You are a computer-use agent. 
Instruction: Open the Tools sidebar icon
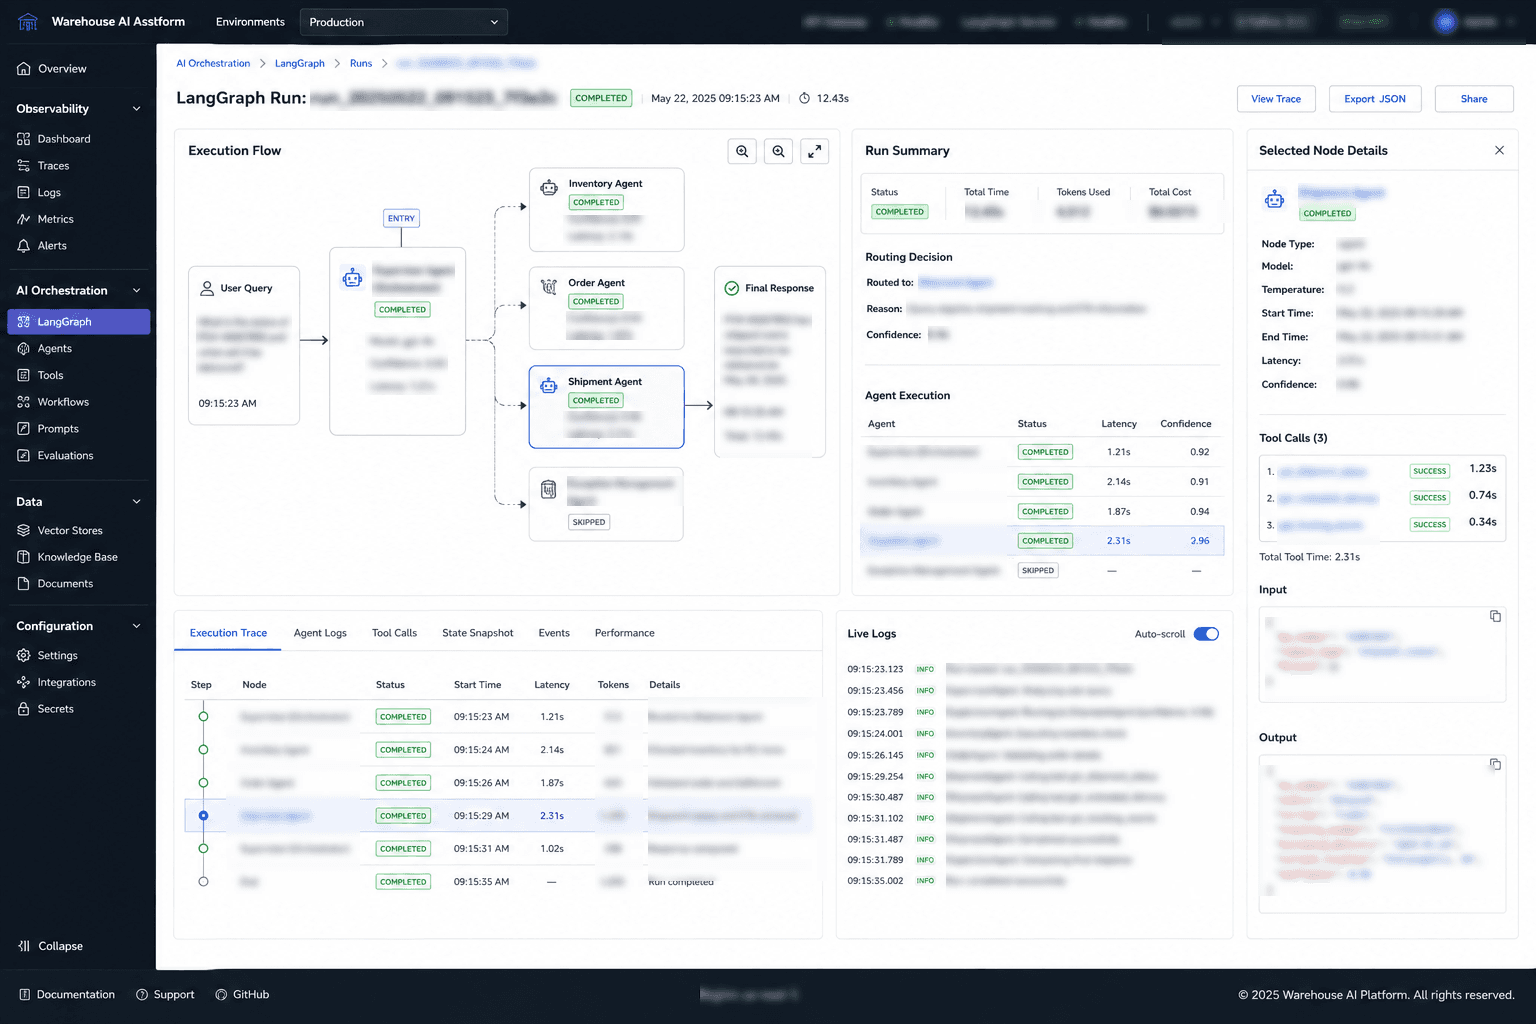coord(24,376)
